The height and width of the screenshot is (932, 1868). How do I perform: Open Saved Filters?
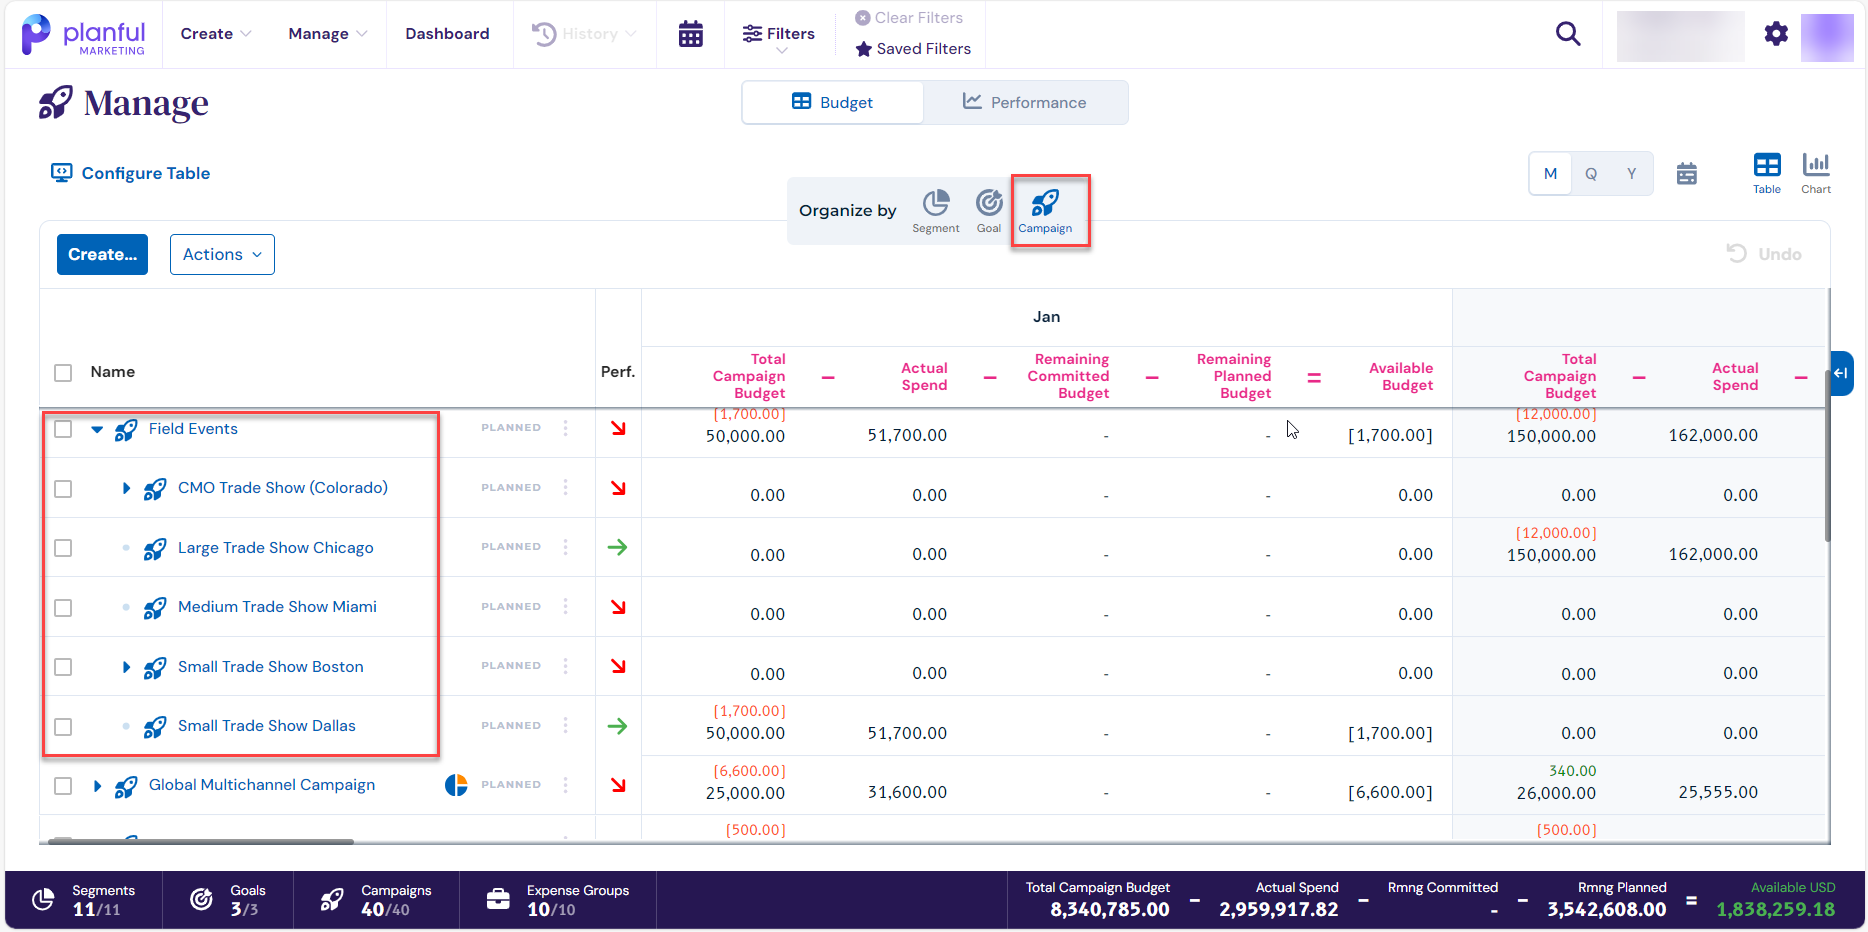pos(913,49)
